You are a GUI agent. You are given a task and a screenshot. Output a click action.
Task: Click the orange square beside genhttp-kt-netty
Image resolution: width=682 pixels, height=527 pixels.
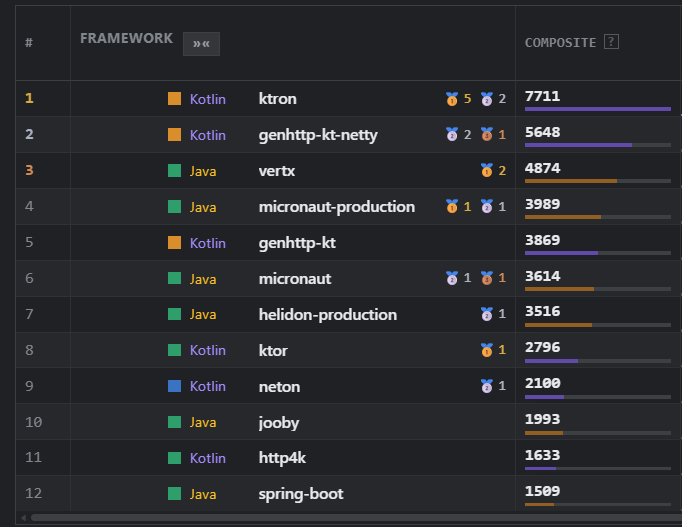coord(174,134)
